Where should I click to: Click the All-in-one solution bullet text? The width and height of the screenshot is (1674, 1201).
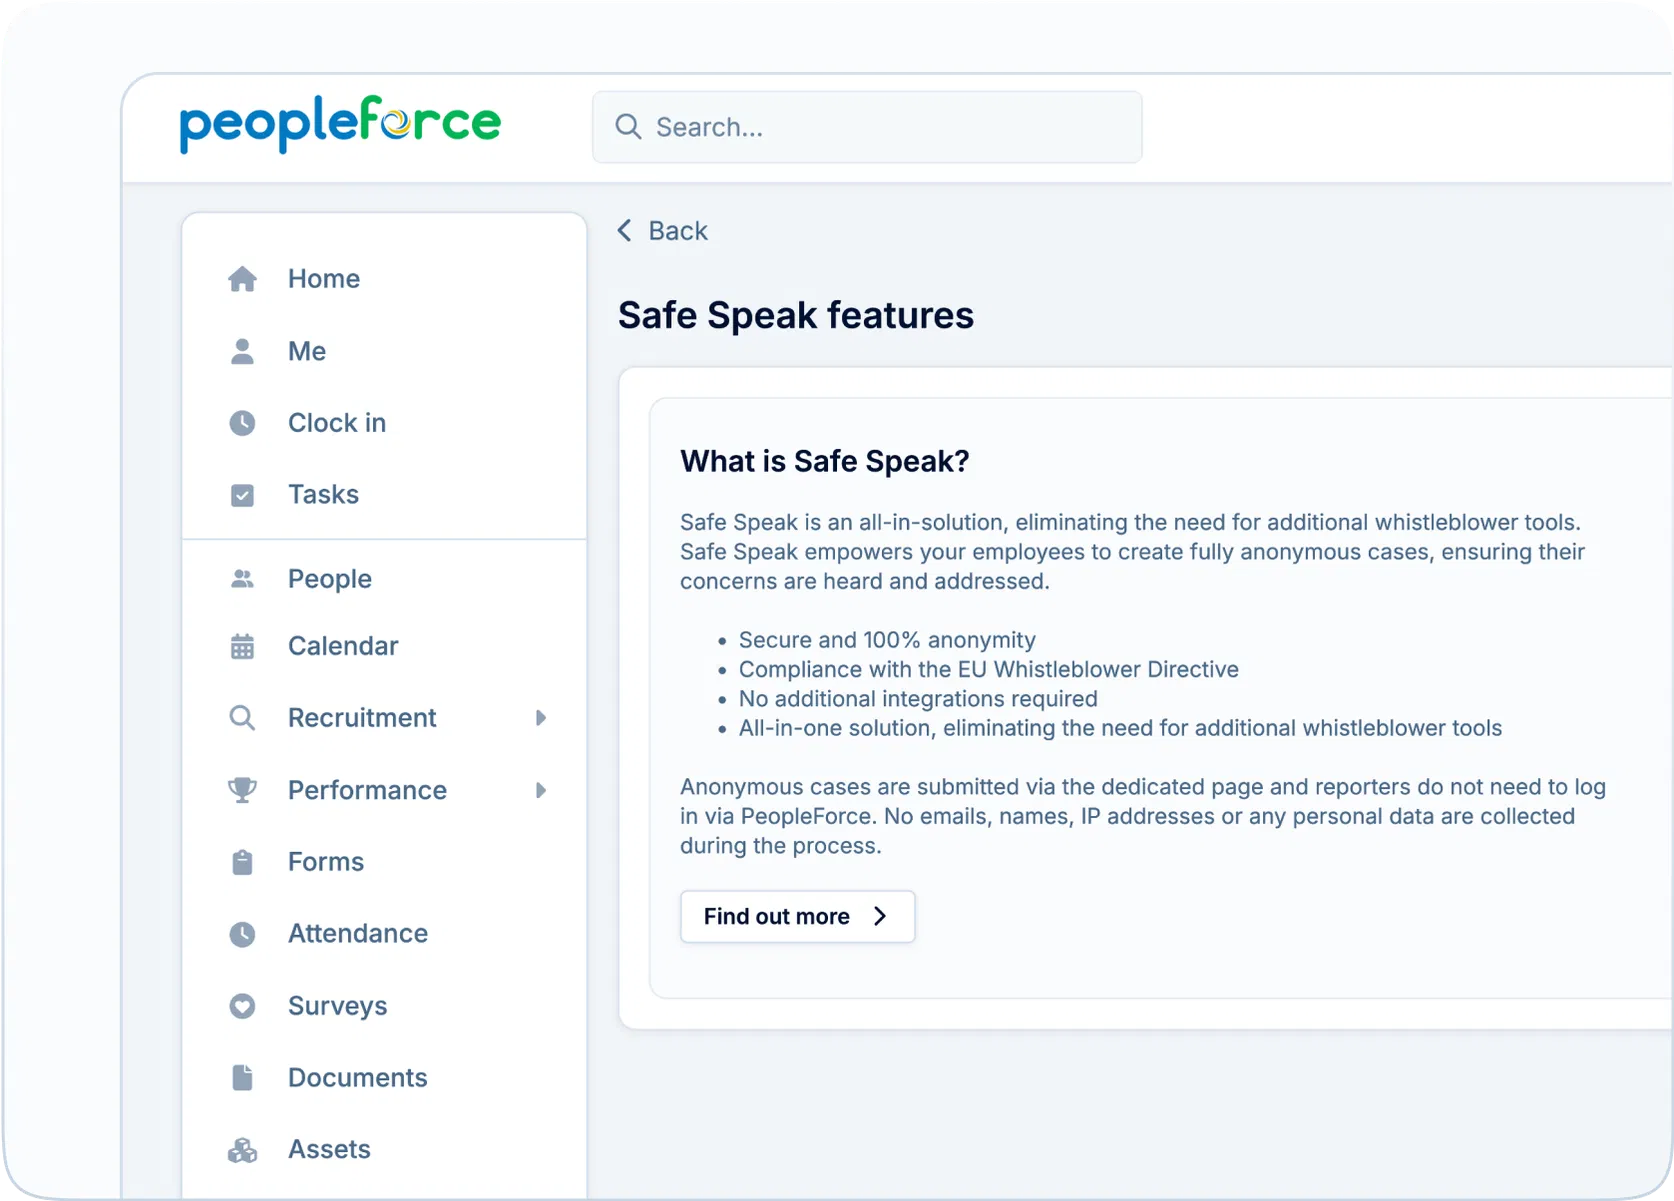pos(1120,728)
